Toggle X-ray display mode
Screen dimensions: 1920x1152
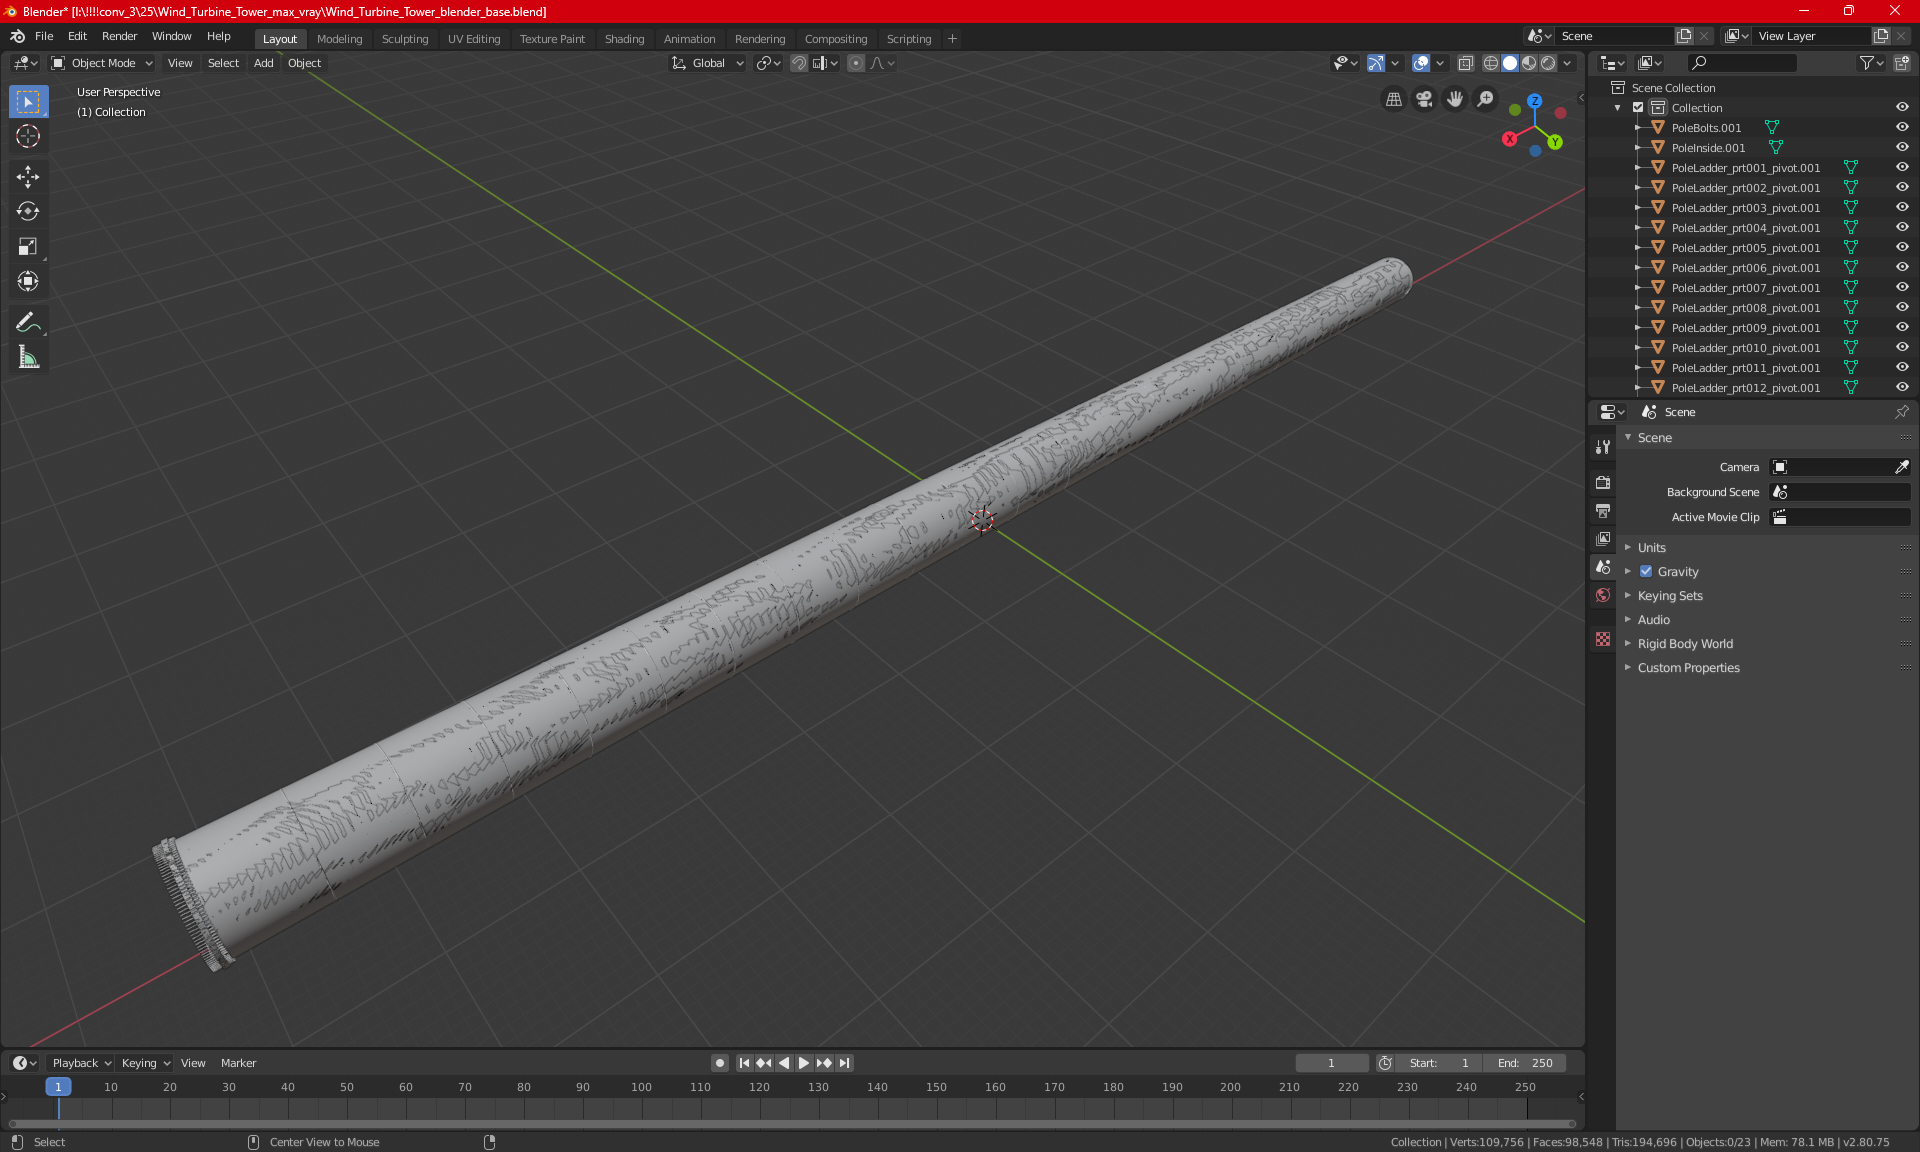tap(1465, 63)
